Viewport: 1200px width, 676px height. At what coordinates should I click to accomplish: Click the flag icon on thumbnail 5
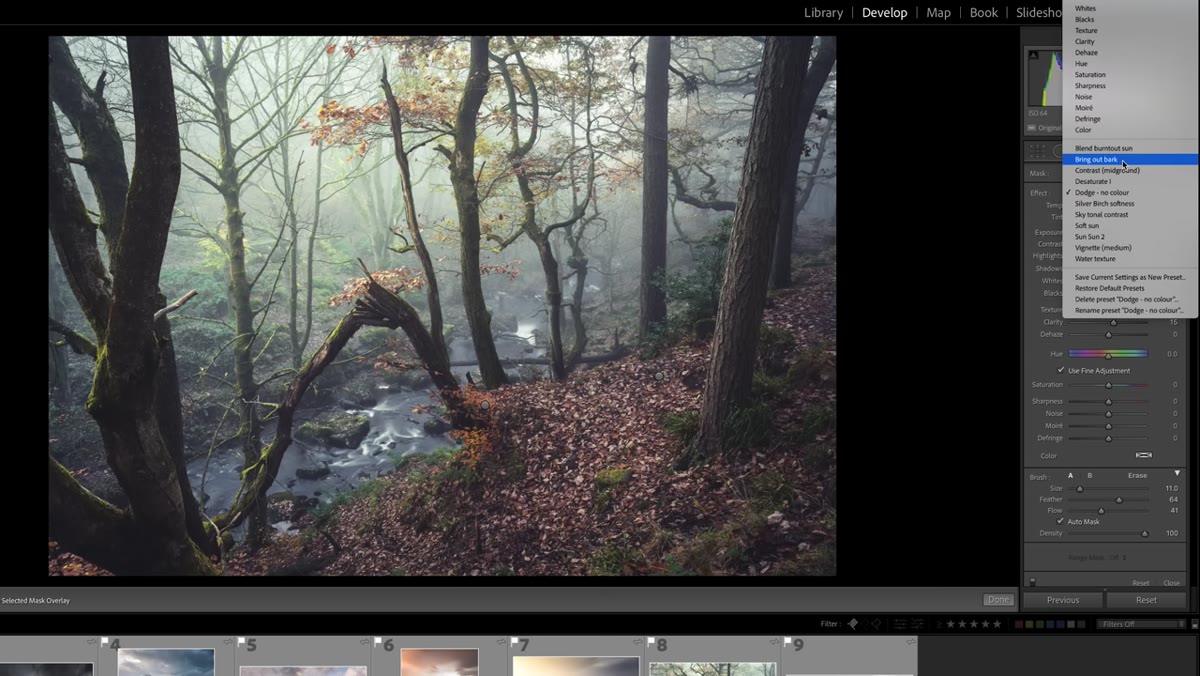tap(241, 641)
